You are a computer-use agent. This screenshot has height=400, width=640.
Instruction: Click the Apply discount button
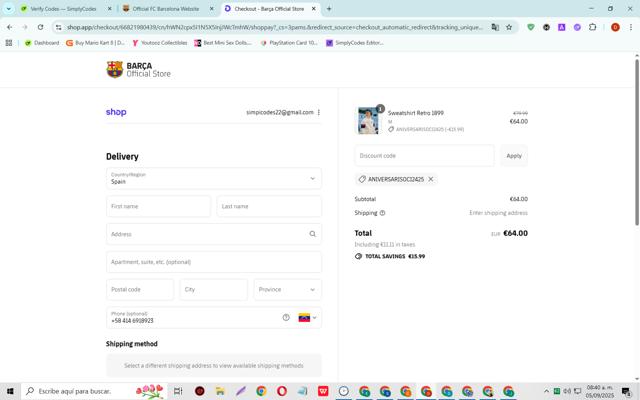pyautogui.click(x=514, y=156)
